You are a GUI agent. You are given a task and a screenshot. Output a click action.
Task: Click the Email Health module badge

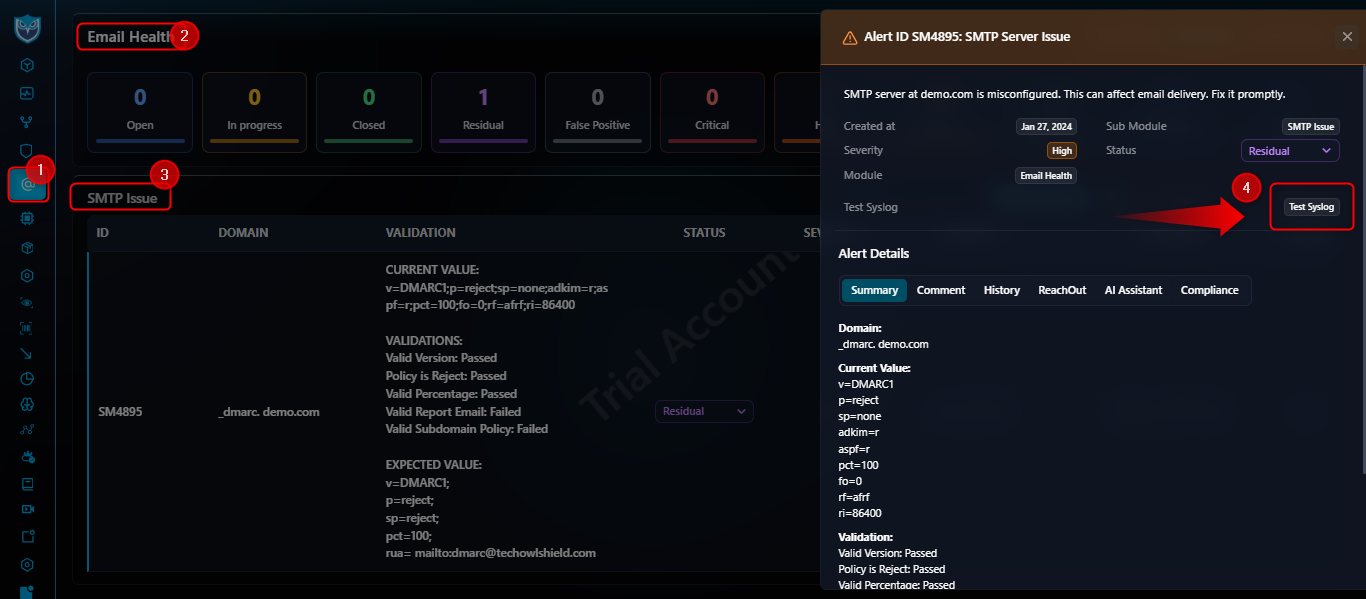1046,175
